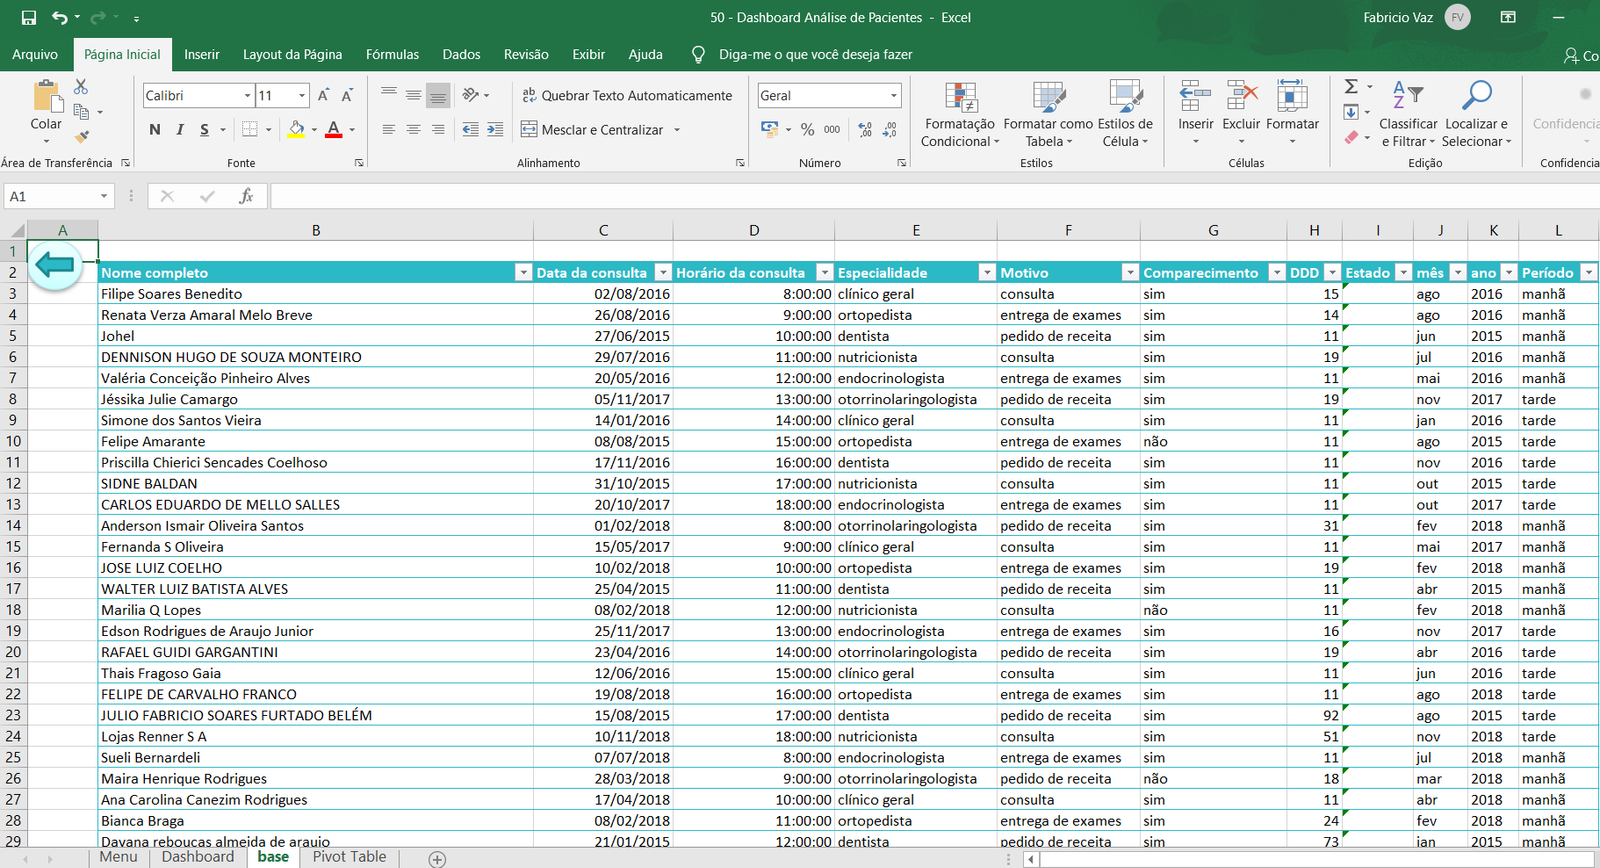Align cell content to bottom
The image size is (1600, 868).
(x=438, y=96)
